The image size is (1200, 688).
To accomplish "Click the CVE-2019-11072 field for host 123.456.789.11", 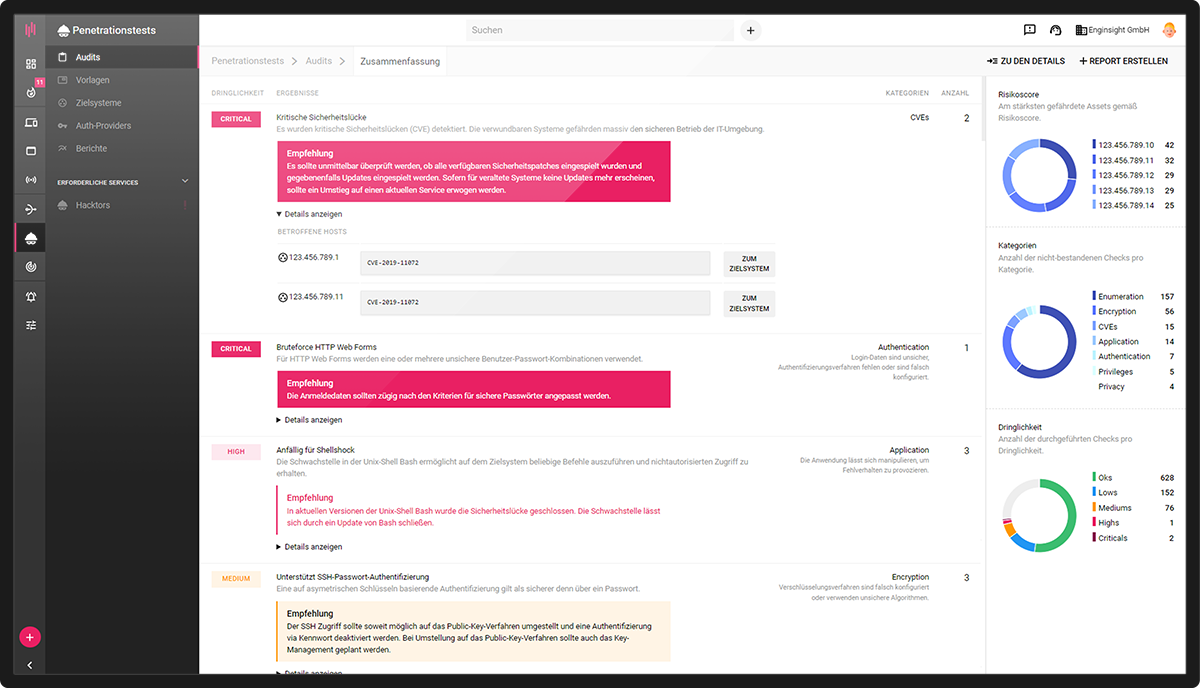I will point(535,303).
